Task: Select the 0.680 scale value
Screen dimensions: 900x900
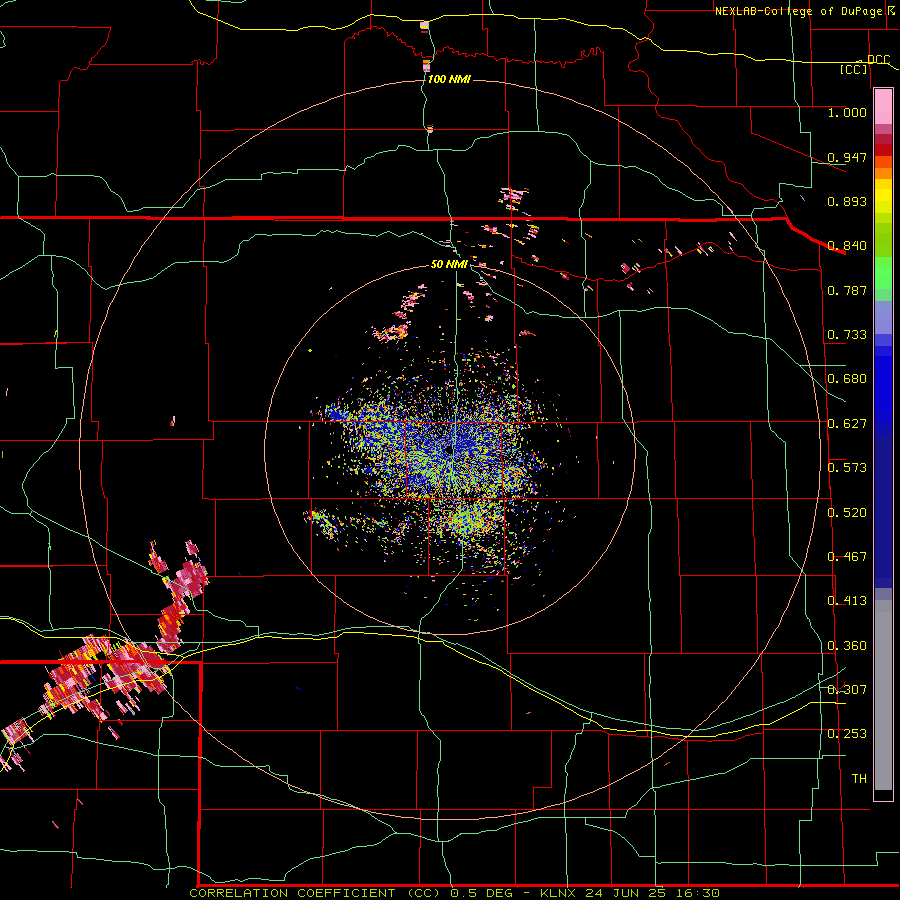Action: coord(847,379)
